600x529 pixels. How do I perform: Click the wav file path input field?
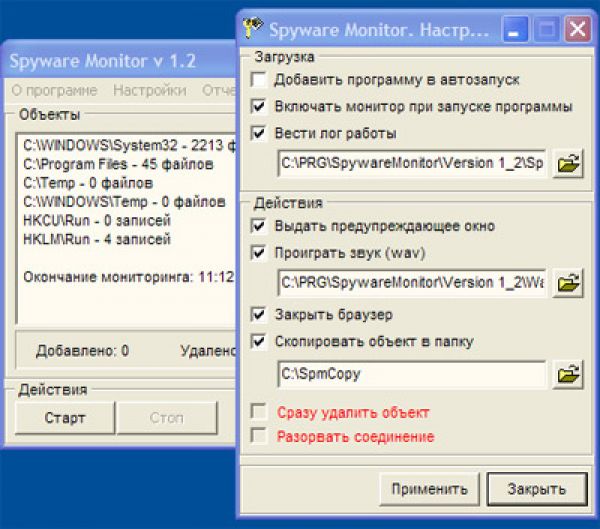tap(412, 283)
